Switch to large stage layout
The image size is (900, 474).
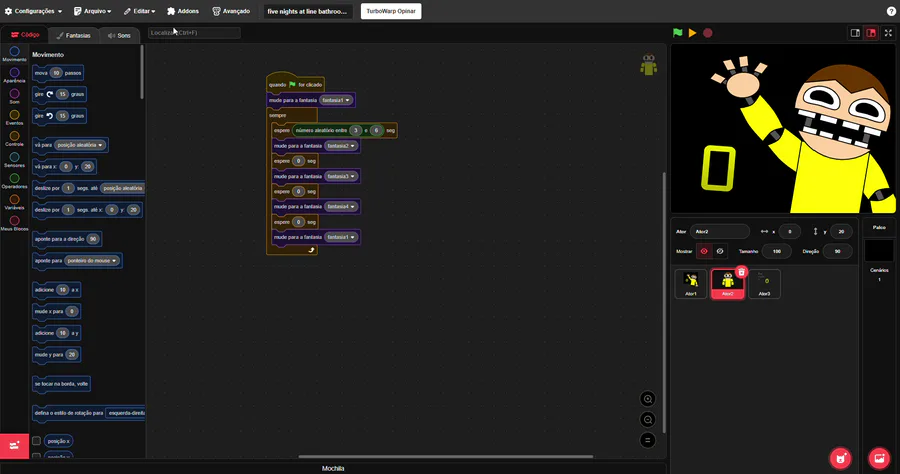[x=871, y=33]
